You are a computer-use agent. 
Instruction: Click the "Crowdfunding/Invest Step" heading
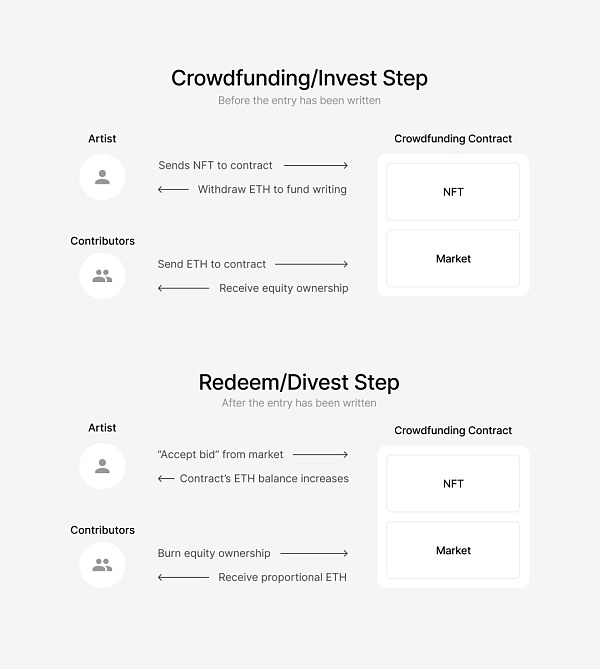tap(299, 78)
